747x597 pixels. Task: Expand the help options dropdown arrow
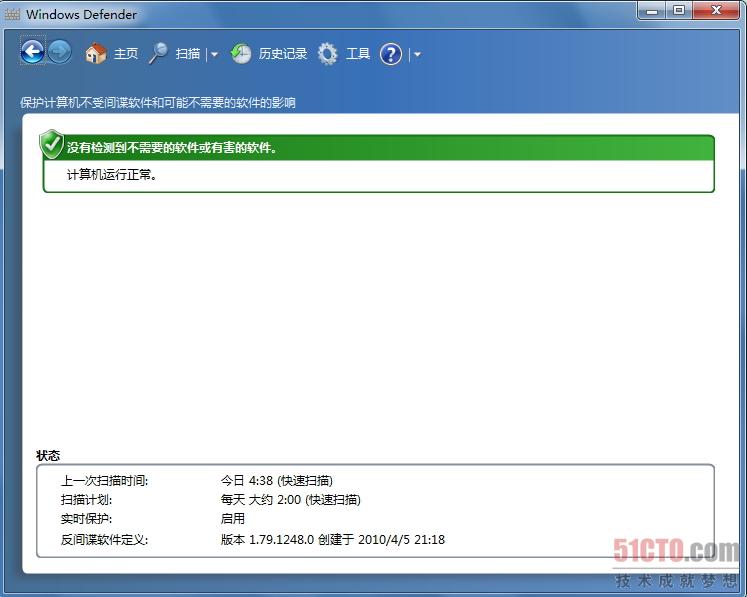(417, 54)
